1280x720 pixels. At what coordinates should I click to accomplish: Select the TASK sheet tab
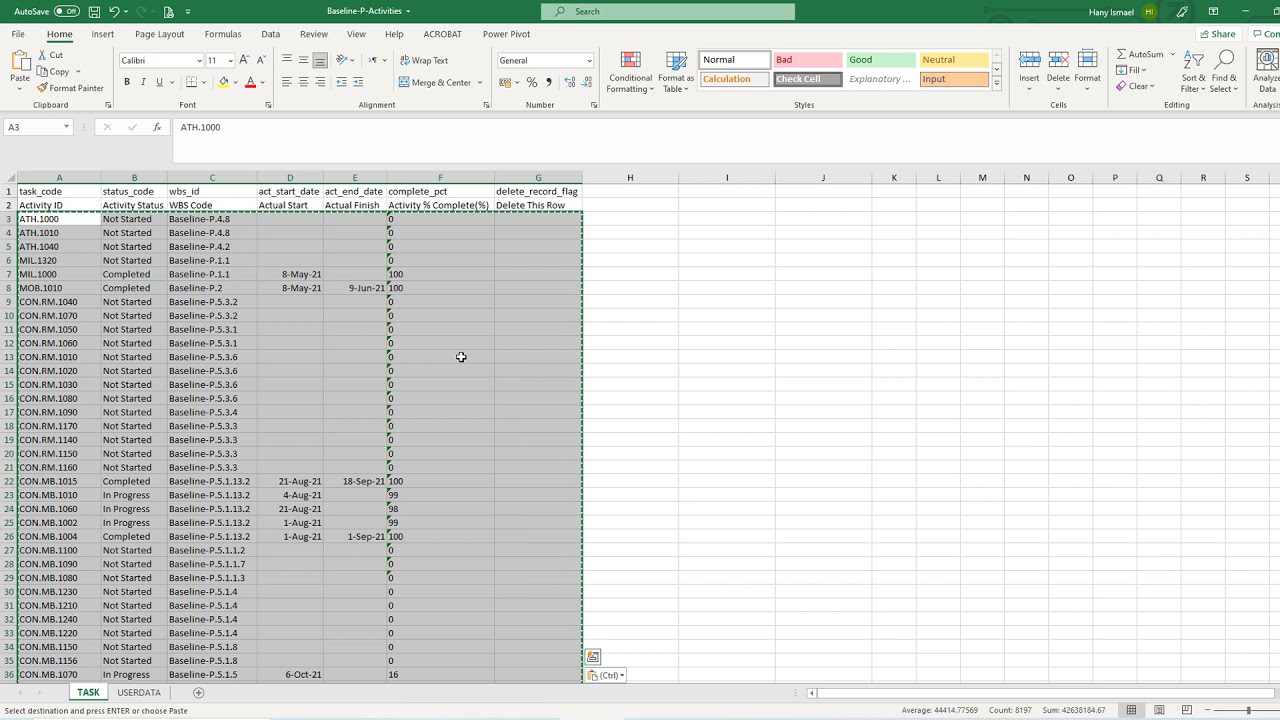coord(88,692)
